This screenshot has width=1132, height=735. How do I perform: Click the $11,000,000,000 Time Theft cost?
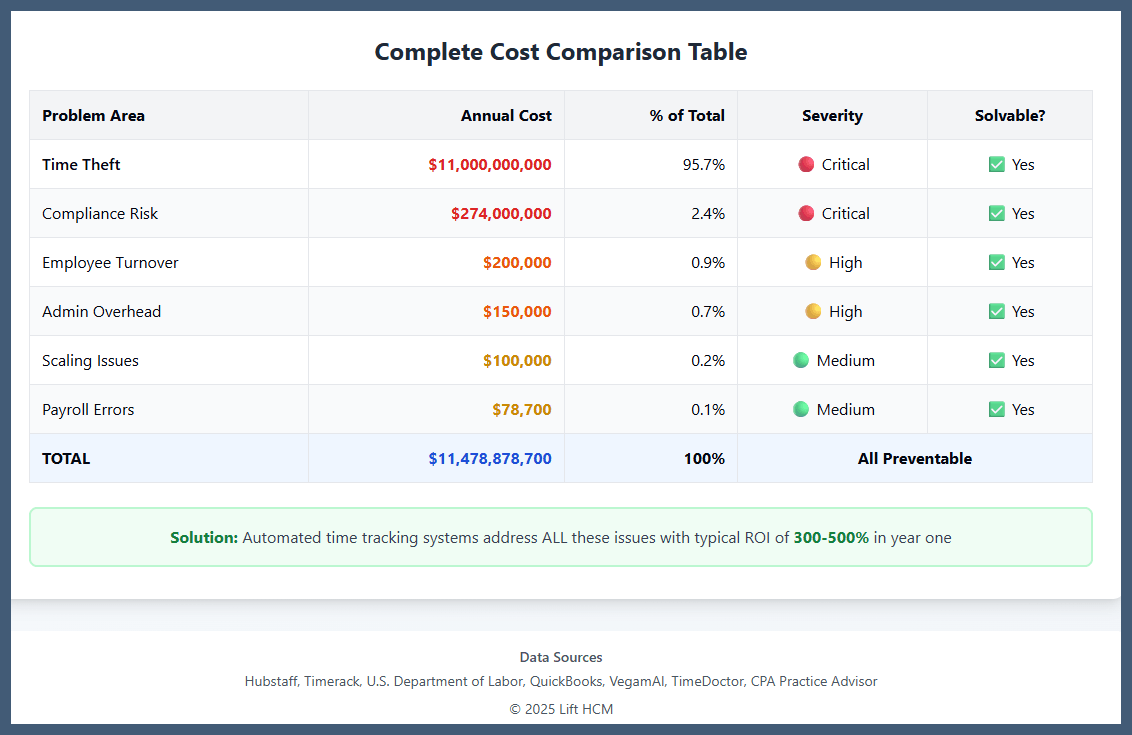point(489,164)
